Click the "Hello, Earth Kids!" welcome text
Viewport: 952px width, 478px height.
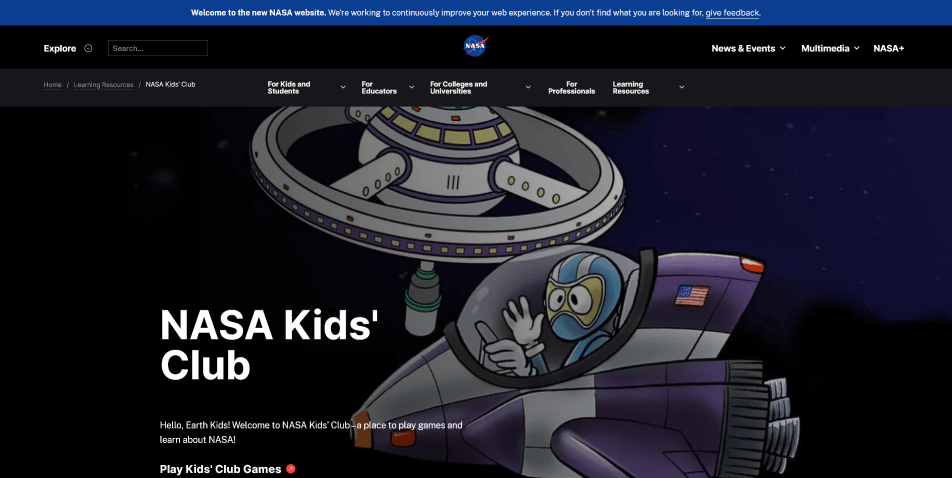coord(311,432)
